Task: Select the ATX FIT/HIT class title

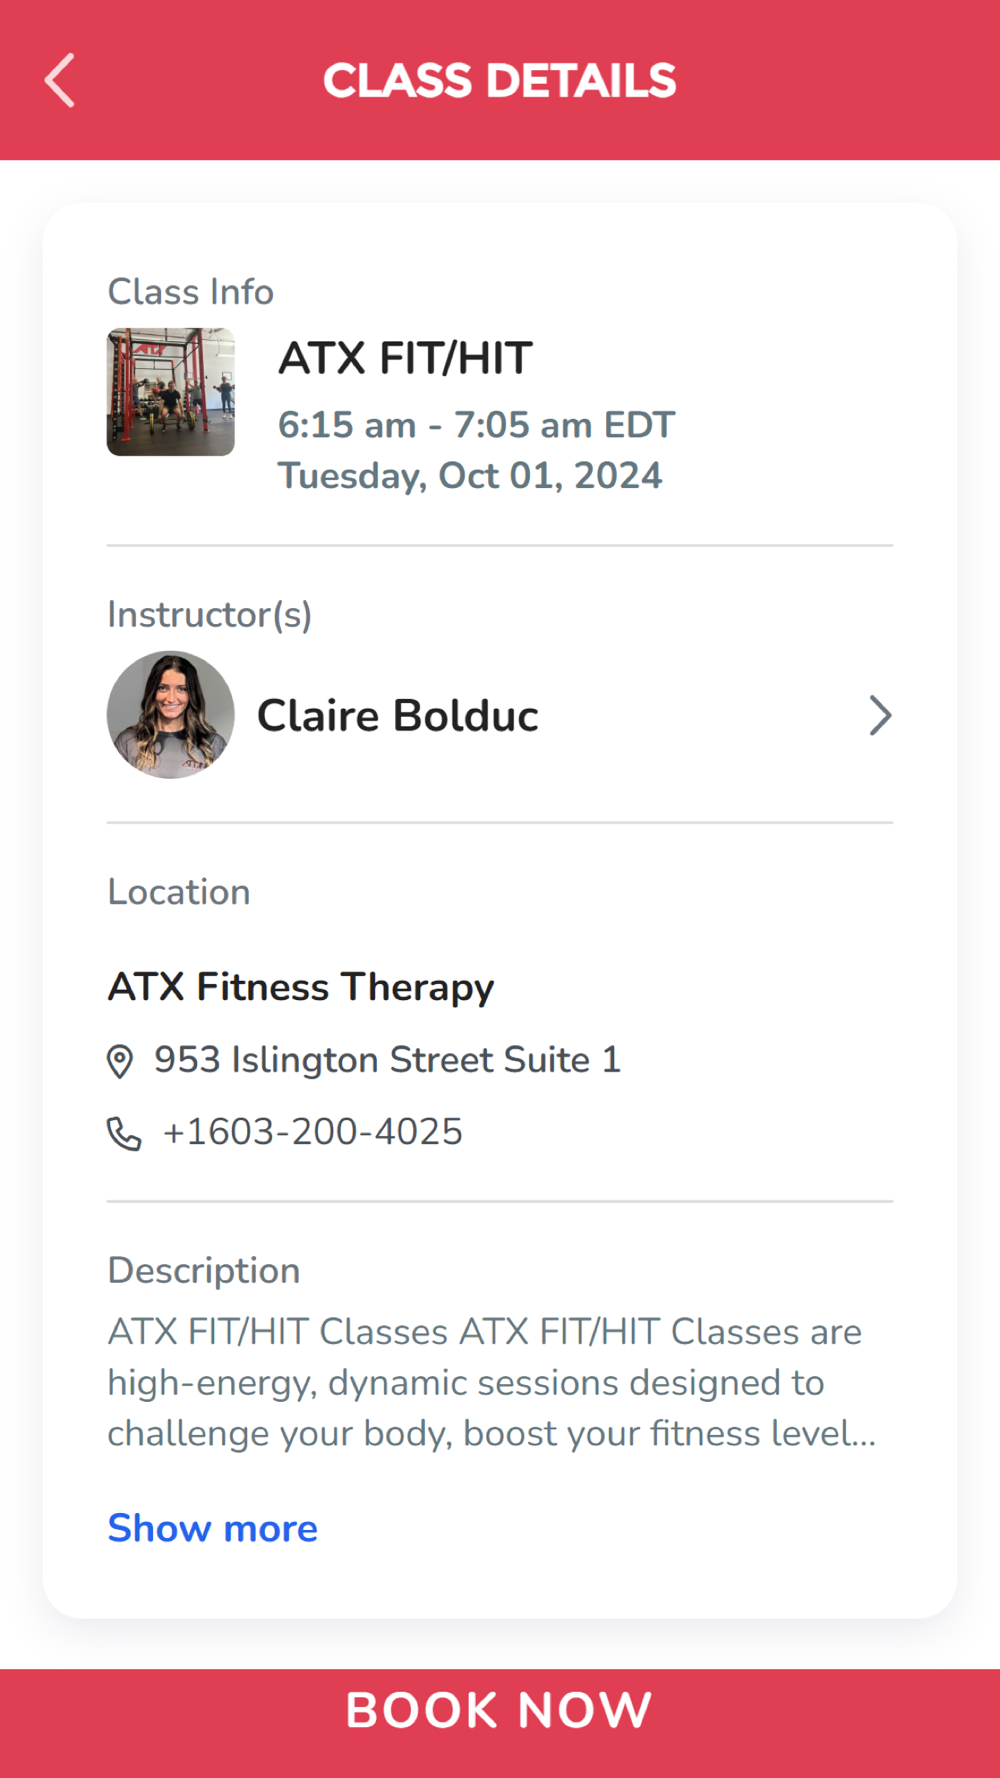Action: pos(405,358)
